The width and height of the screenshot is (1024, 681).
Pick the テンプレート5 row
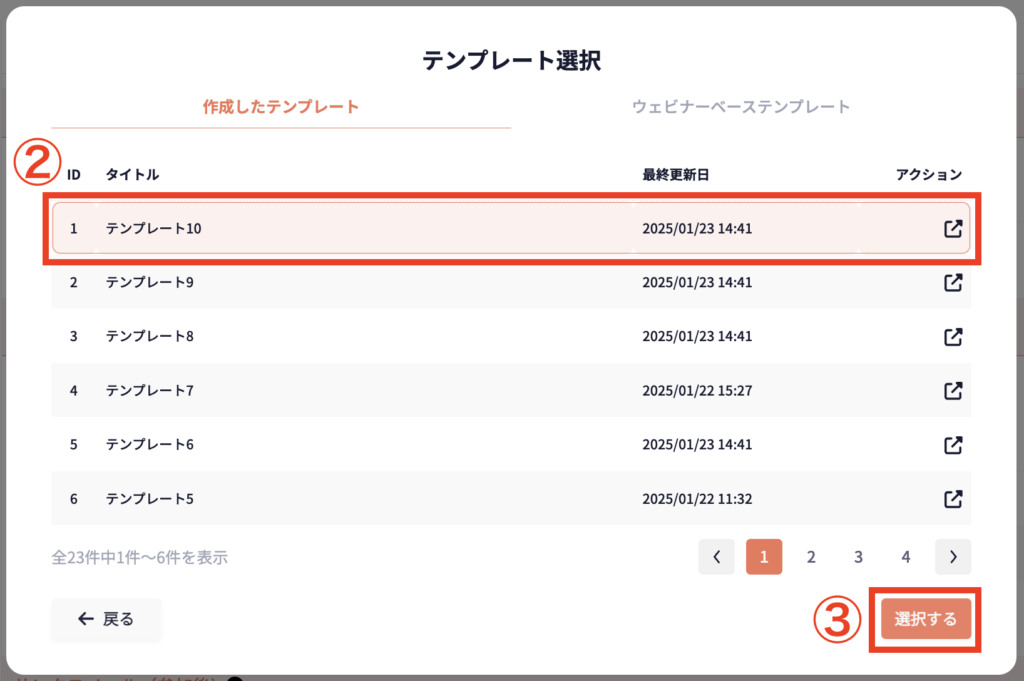tap(400, 498)
